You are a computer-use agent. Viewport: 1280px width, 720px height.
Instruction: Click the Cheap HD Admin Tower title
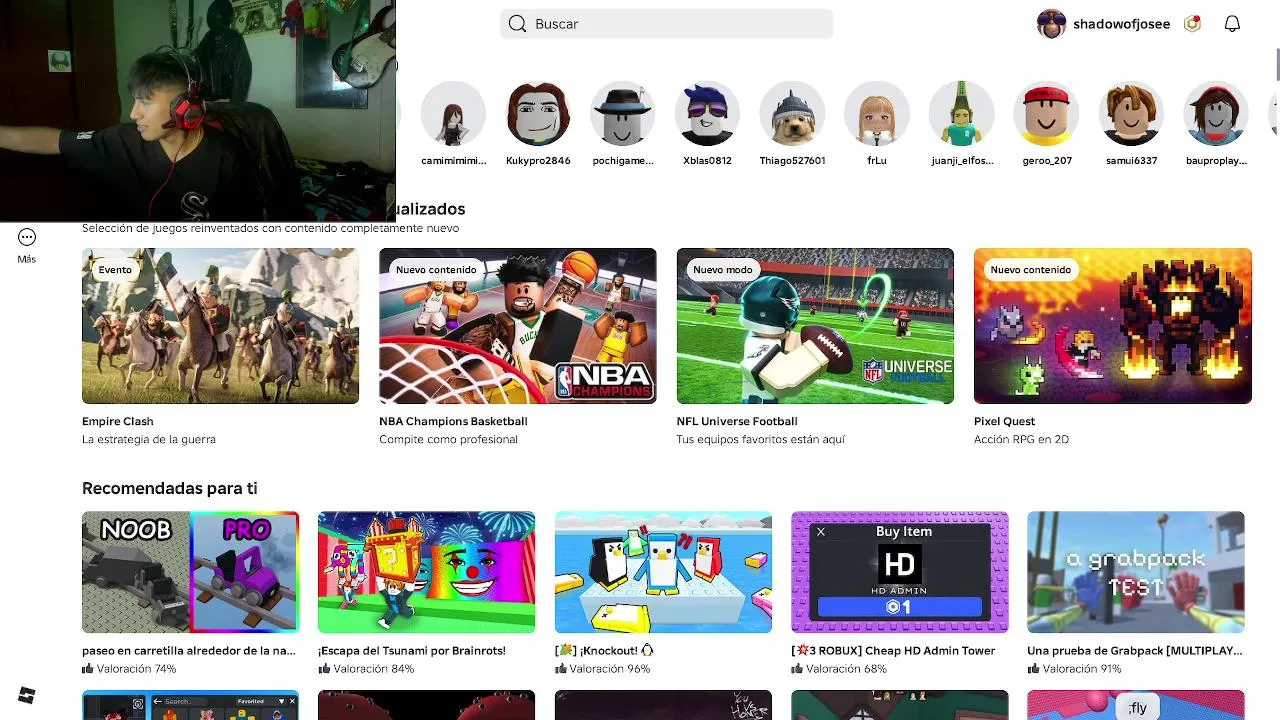[893, 650]
